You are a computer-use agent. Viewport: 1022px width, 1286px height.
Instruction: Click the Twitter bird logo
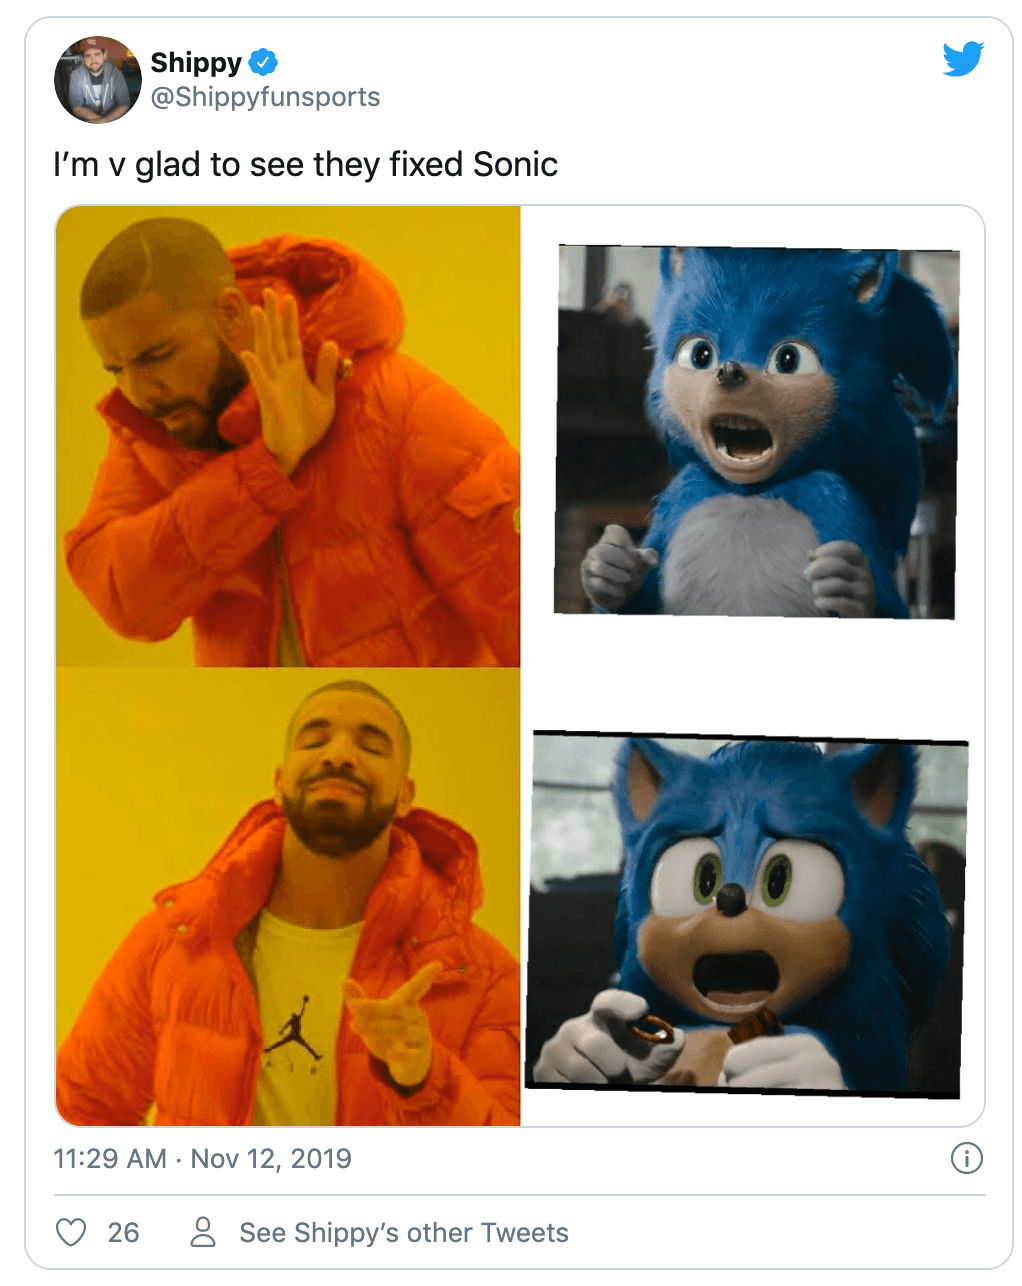click(963, 60)
